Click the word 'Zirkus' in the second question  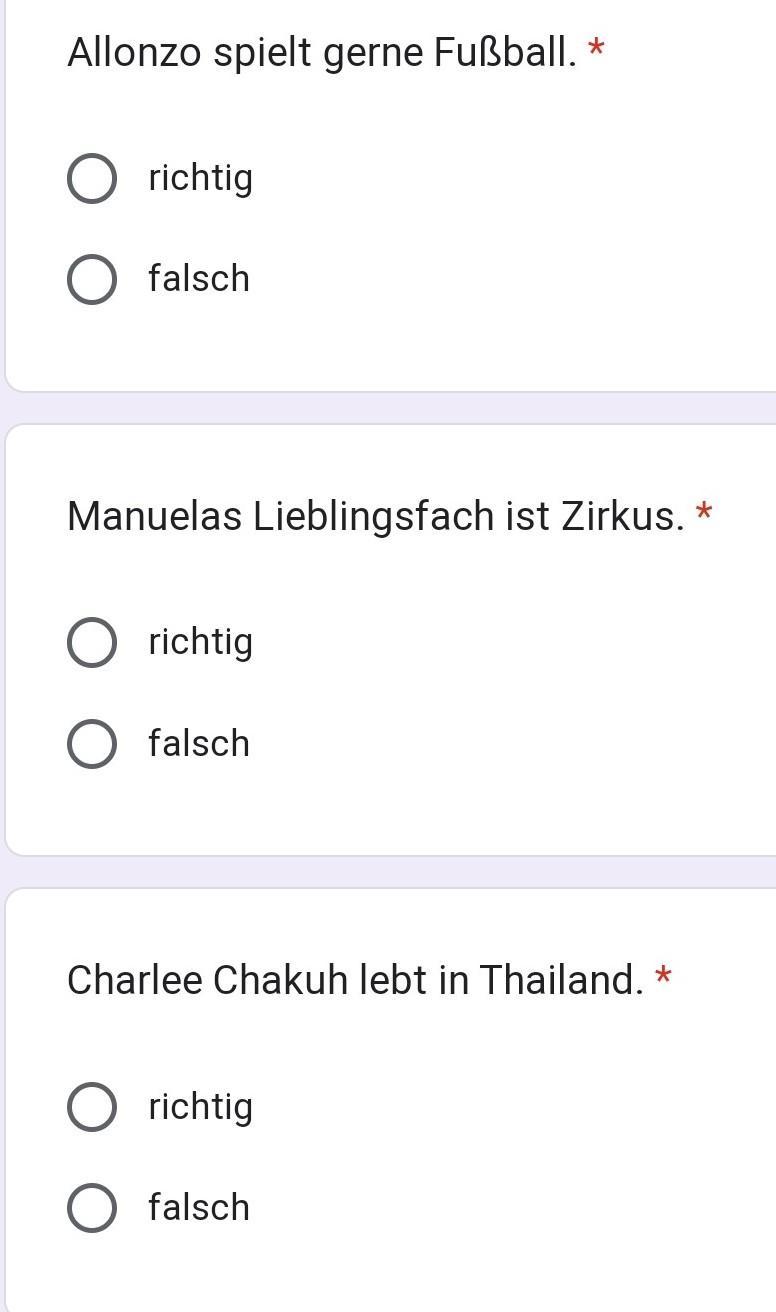(x=618, y=517)
